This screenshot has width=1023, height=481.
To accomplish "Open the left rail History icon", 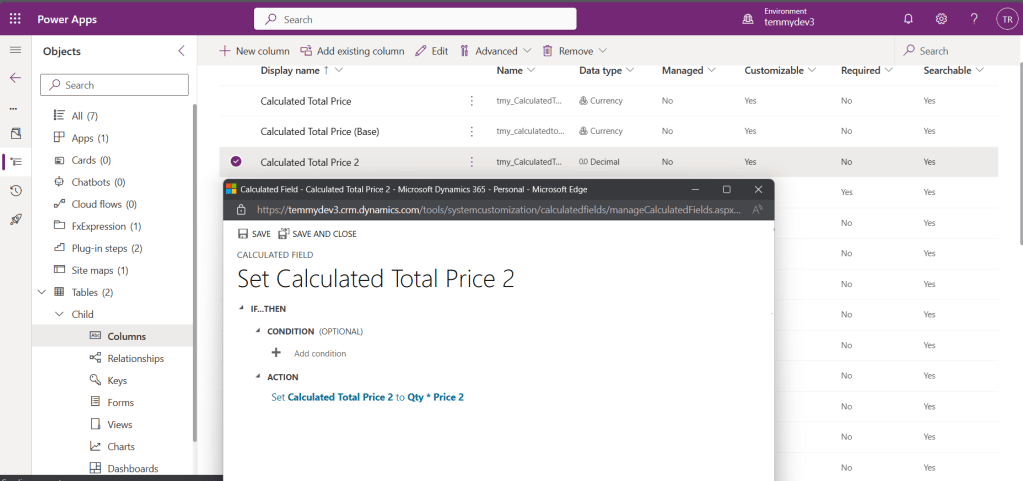I will (16, 191).
